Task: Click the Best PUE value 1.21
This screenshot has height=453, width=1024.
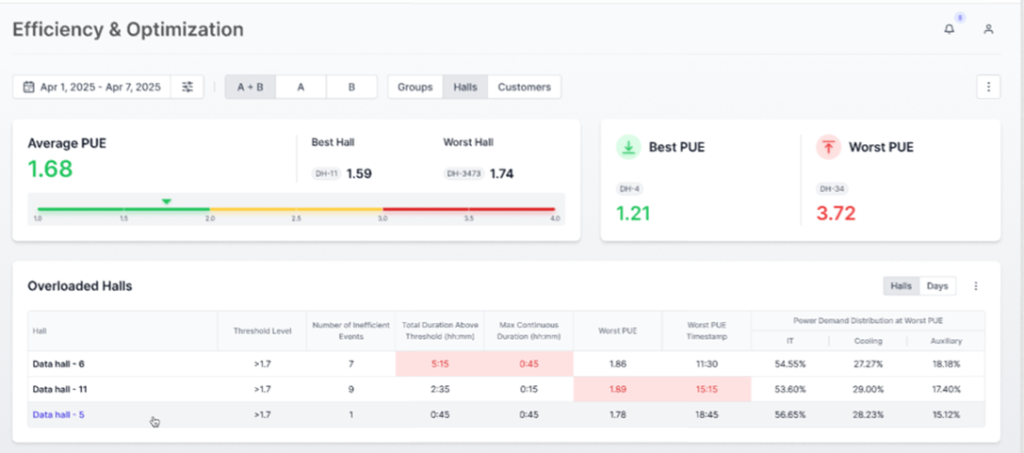Action: (633, 213)
